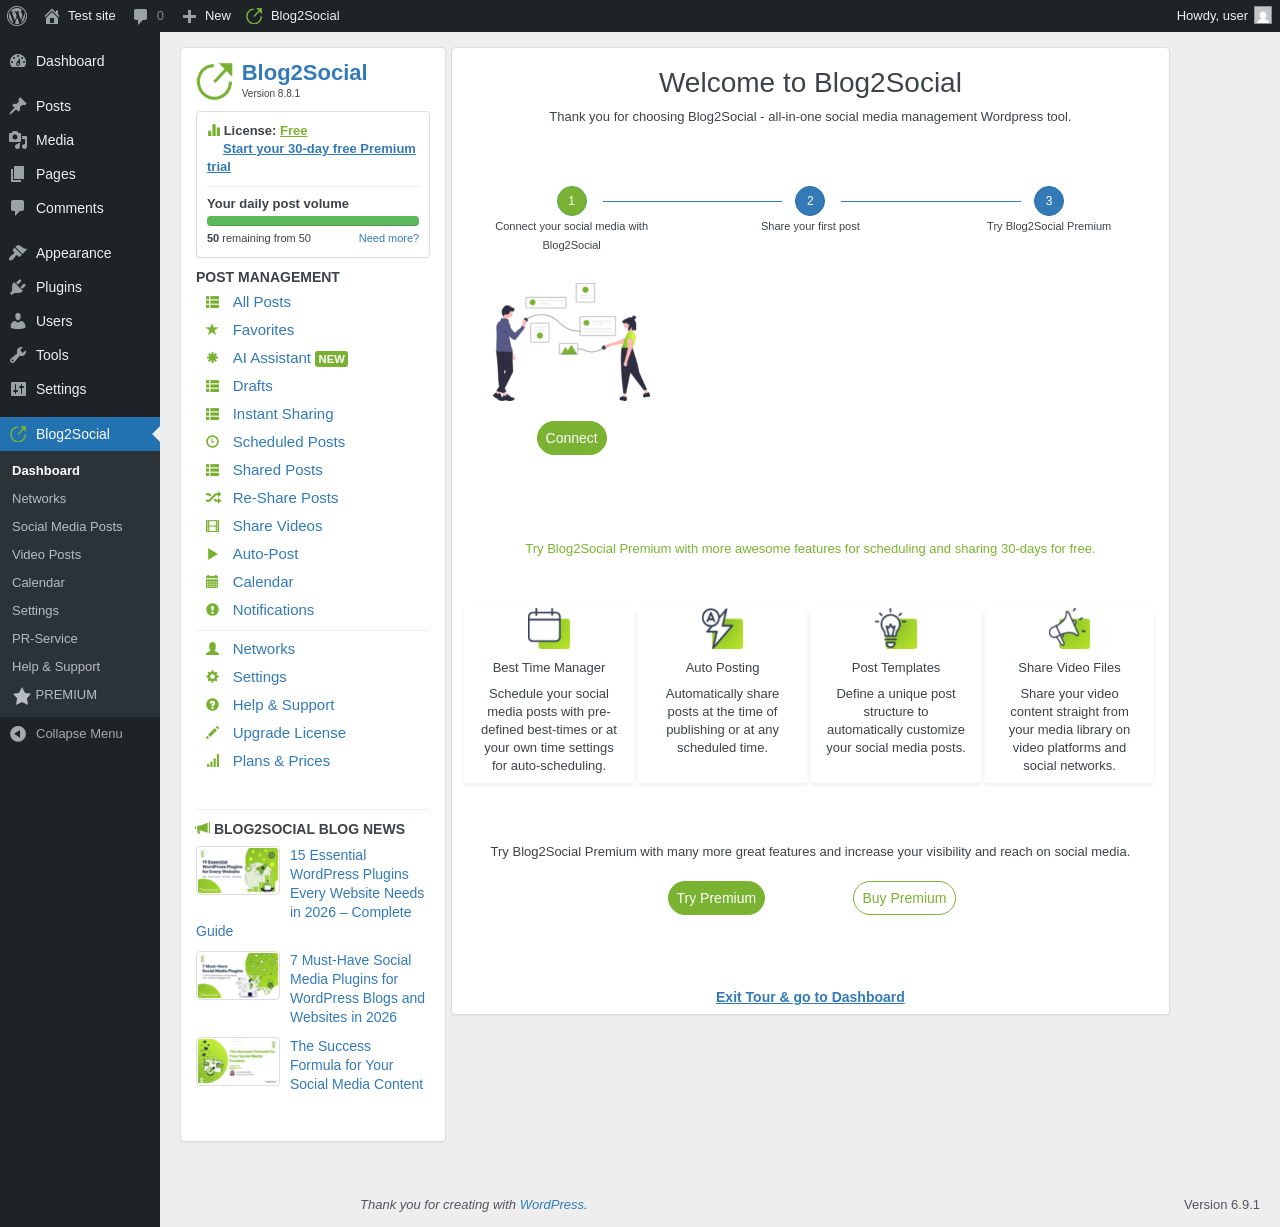Click the Auto-Post play icon
This screenshot has width=1280, height=1227.
[212, 554]
